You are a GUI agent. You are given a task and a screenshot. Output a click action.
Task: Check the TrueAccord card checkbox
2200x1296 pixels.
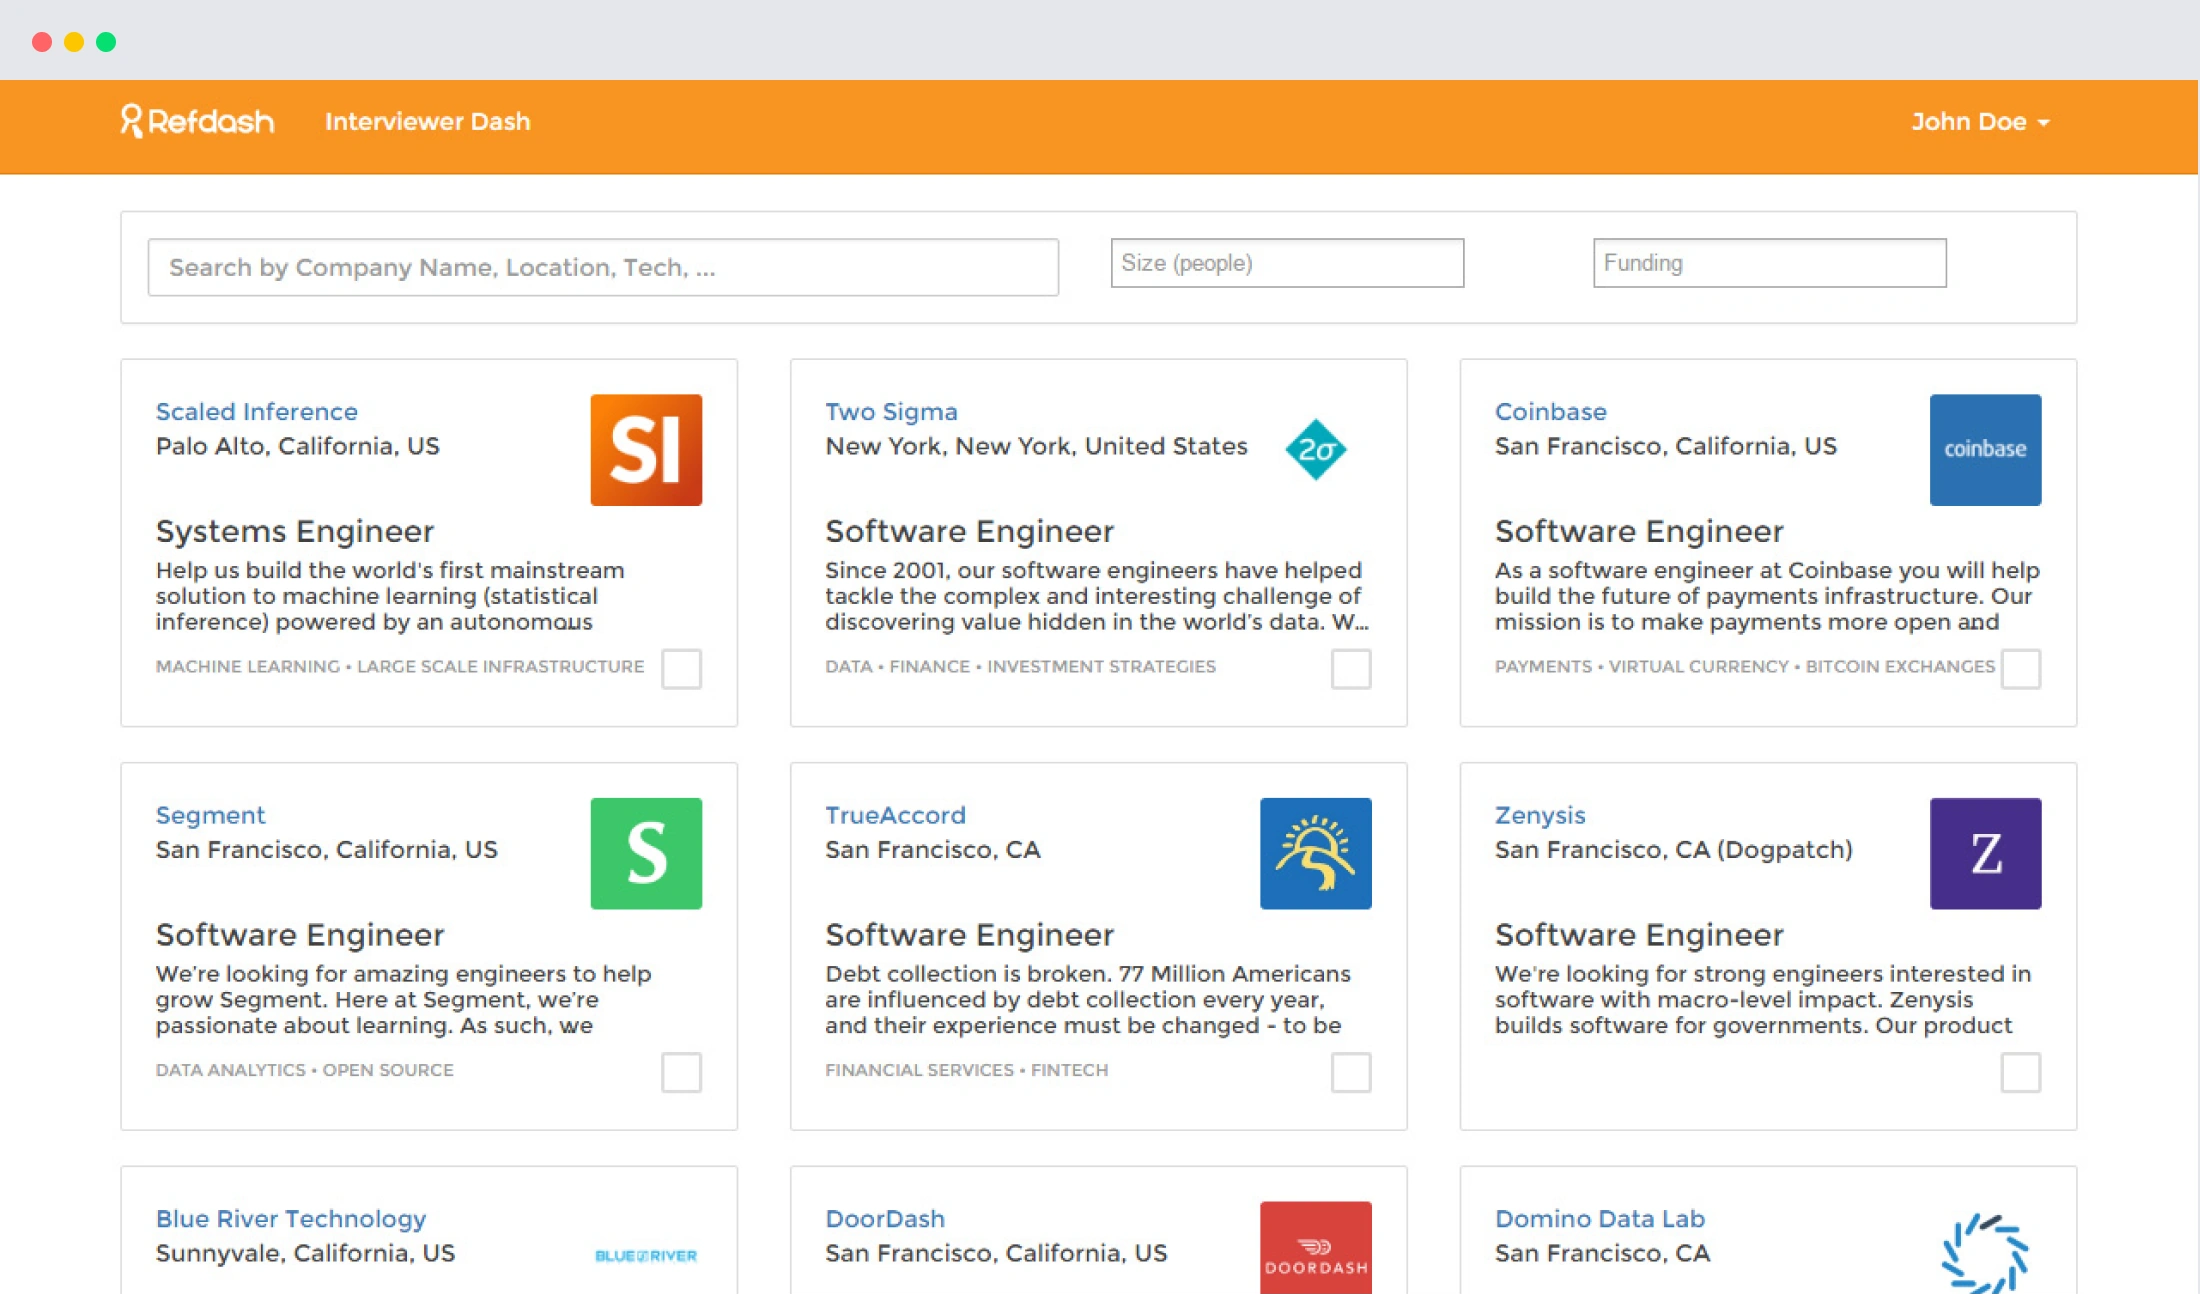(x=1351, y=1072)
